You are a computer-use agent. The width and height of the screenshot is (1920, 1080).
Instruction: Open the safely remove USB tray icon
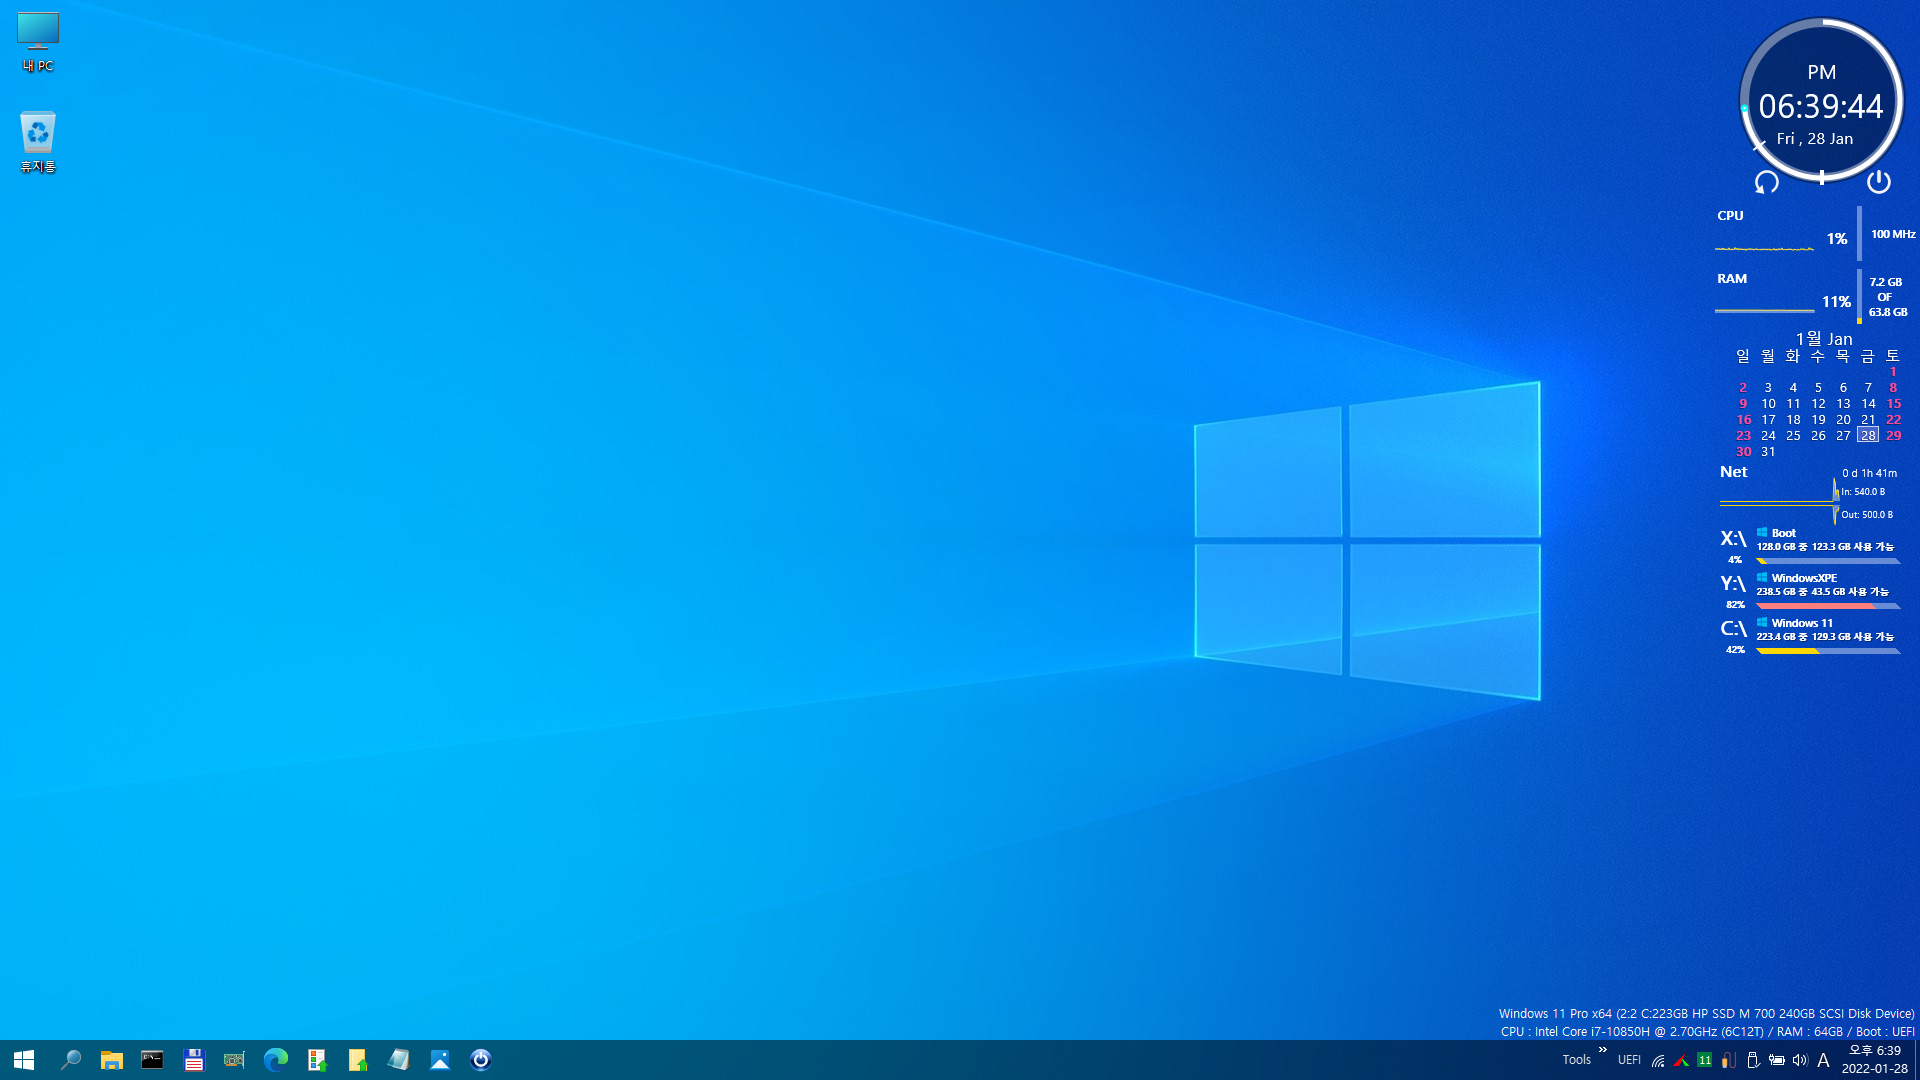[x=1753, y=1061]
